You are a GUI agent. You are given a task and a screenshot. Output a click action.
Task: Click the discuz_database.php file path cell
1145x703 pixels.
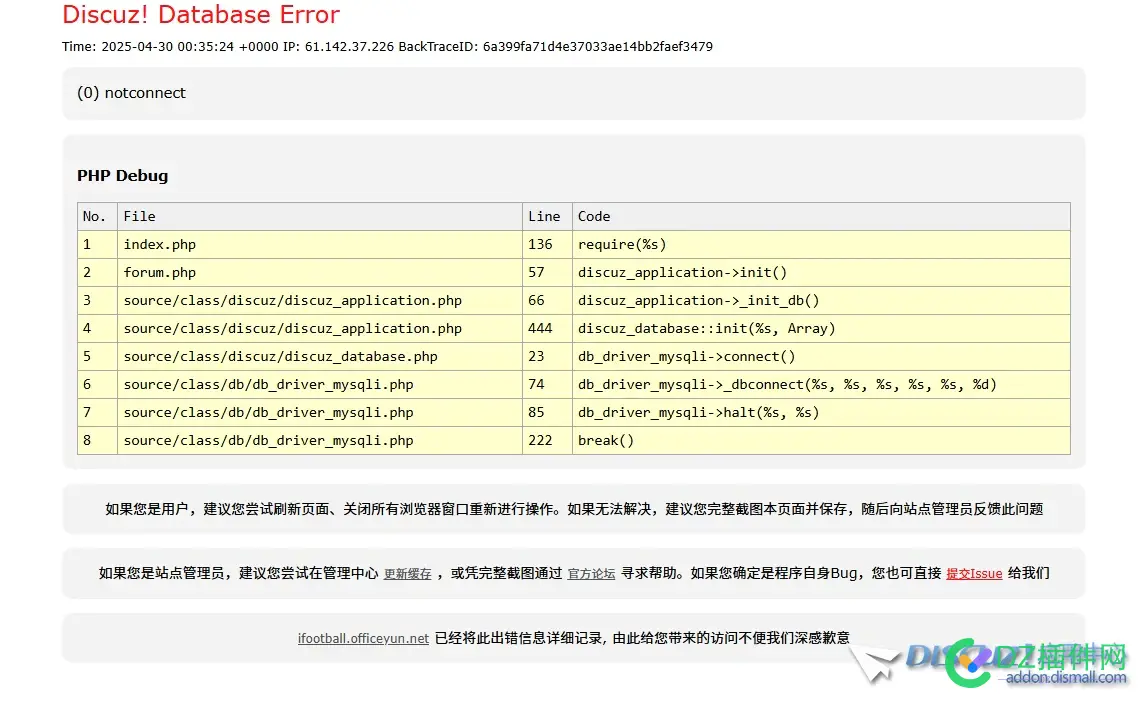coord(280,356)
